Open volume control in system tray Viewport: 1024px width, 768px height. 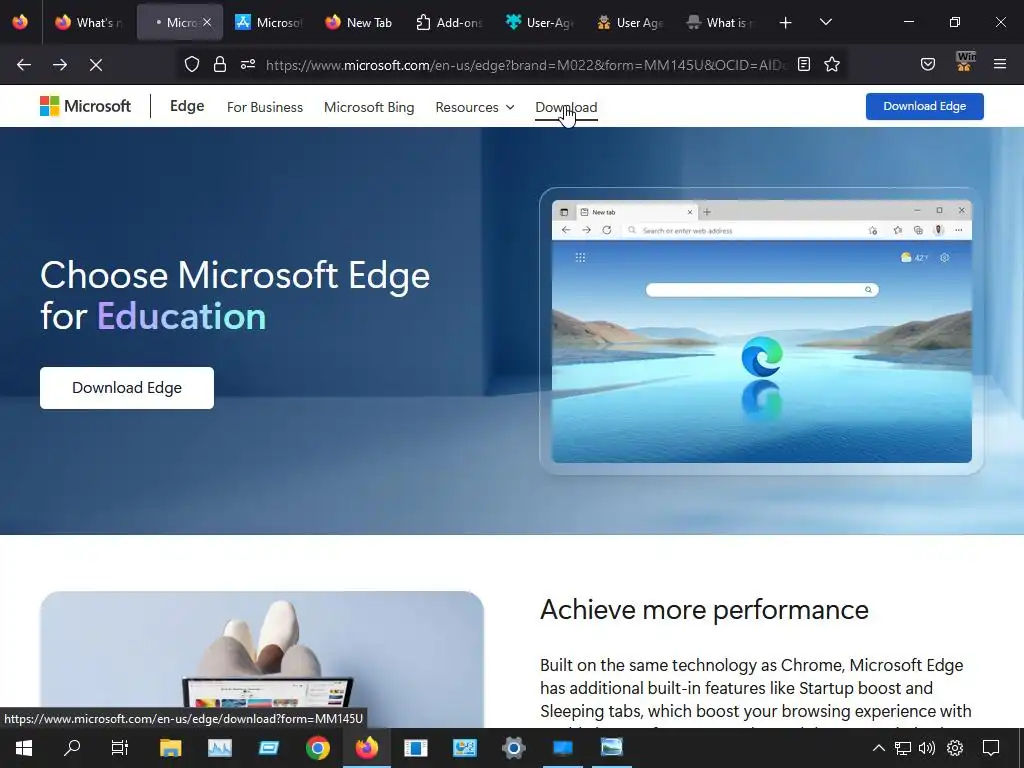coord(927,748)
